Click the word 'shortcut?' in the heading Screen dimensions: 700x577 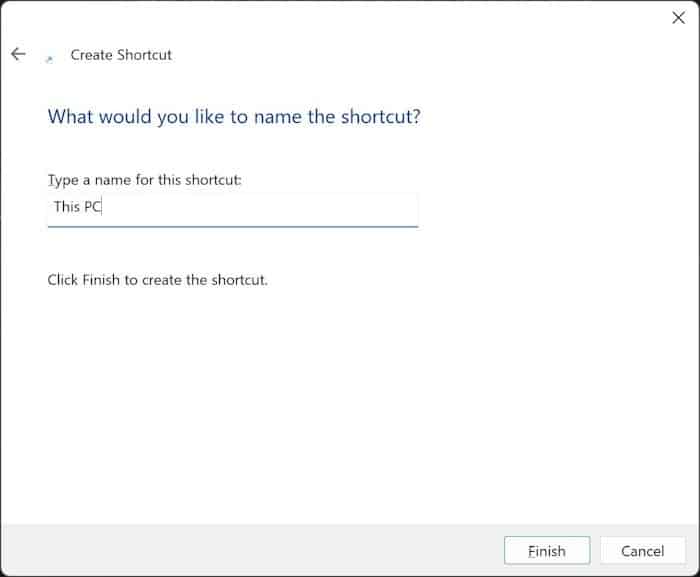[x=383, y=117]
